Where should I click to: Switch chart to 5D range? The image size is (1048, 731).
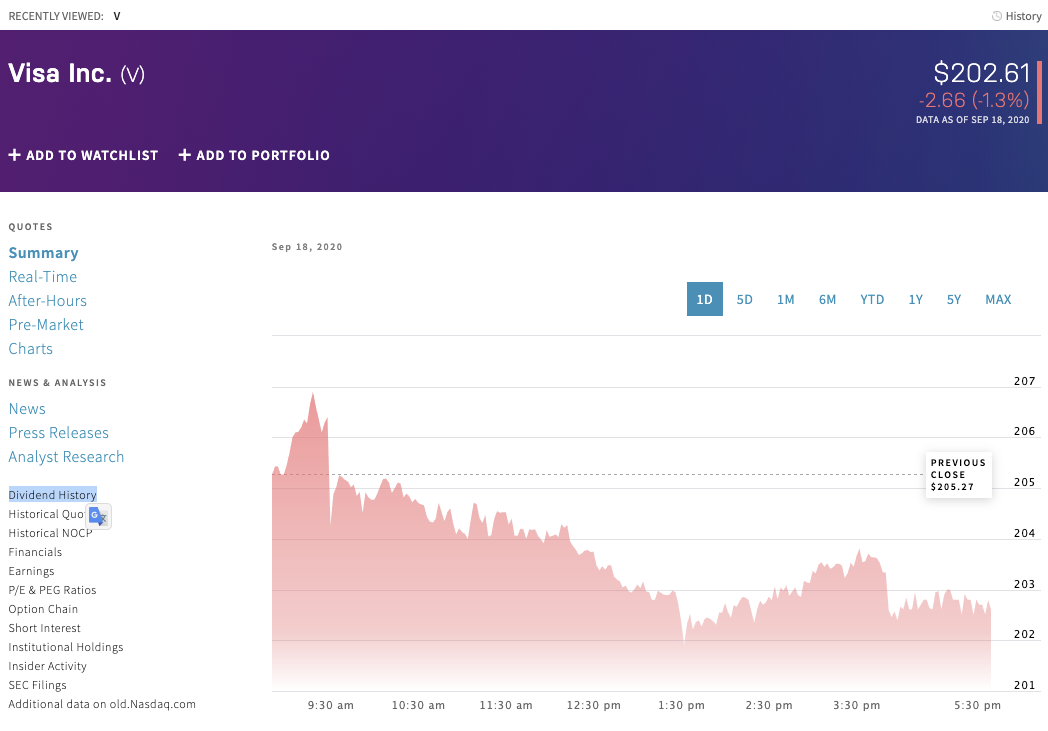point(745,299)
